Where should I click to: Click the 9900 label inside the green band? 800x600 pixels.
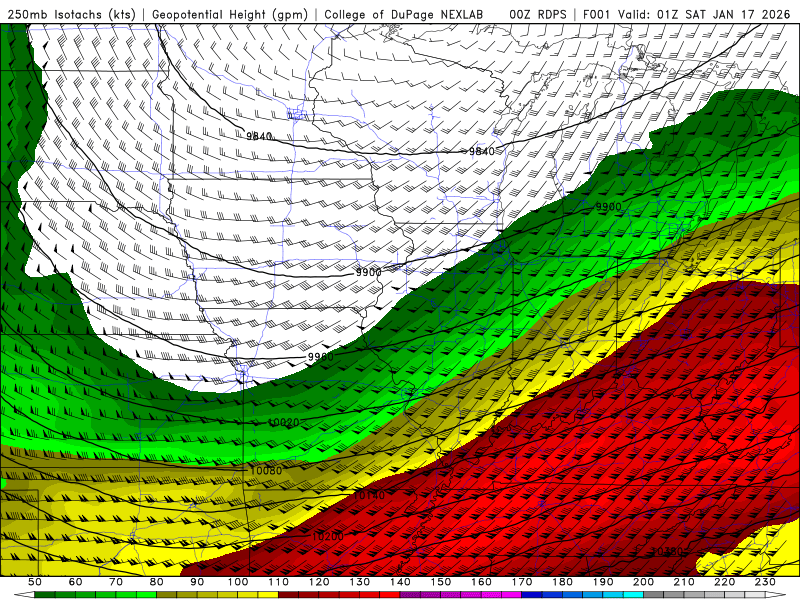(608, 207)
